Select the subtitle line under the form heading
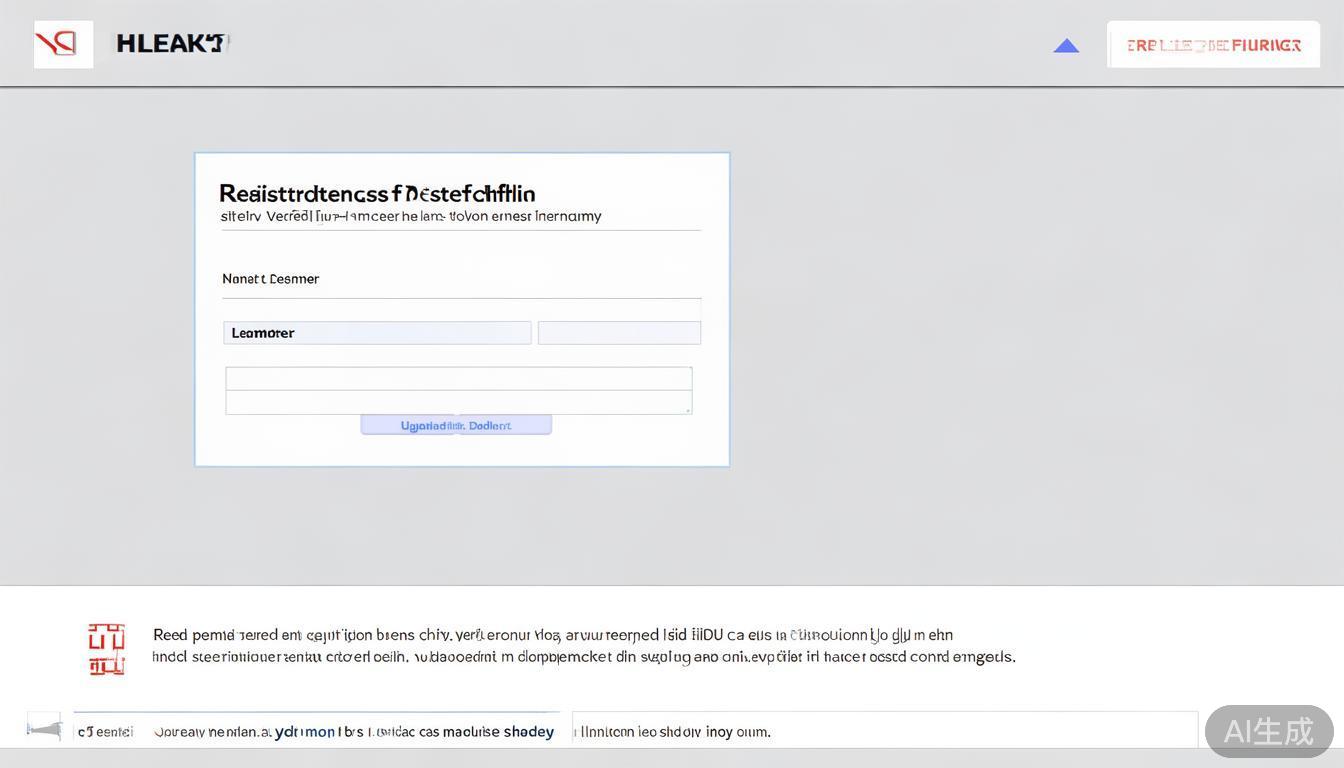This screenshot has height=768, width=1344. 411,216
